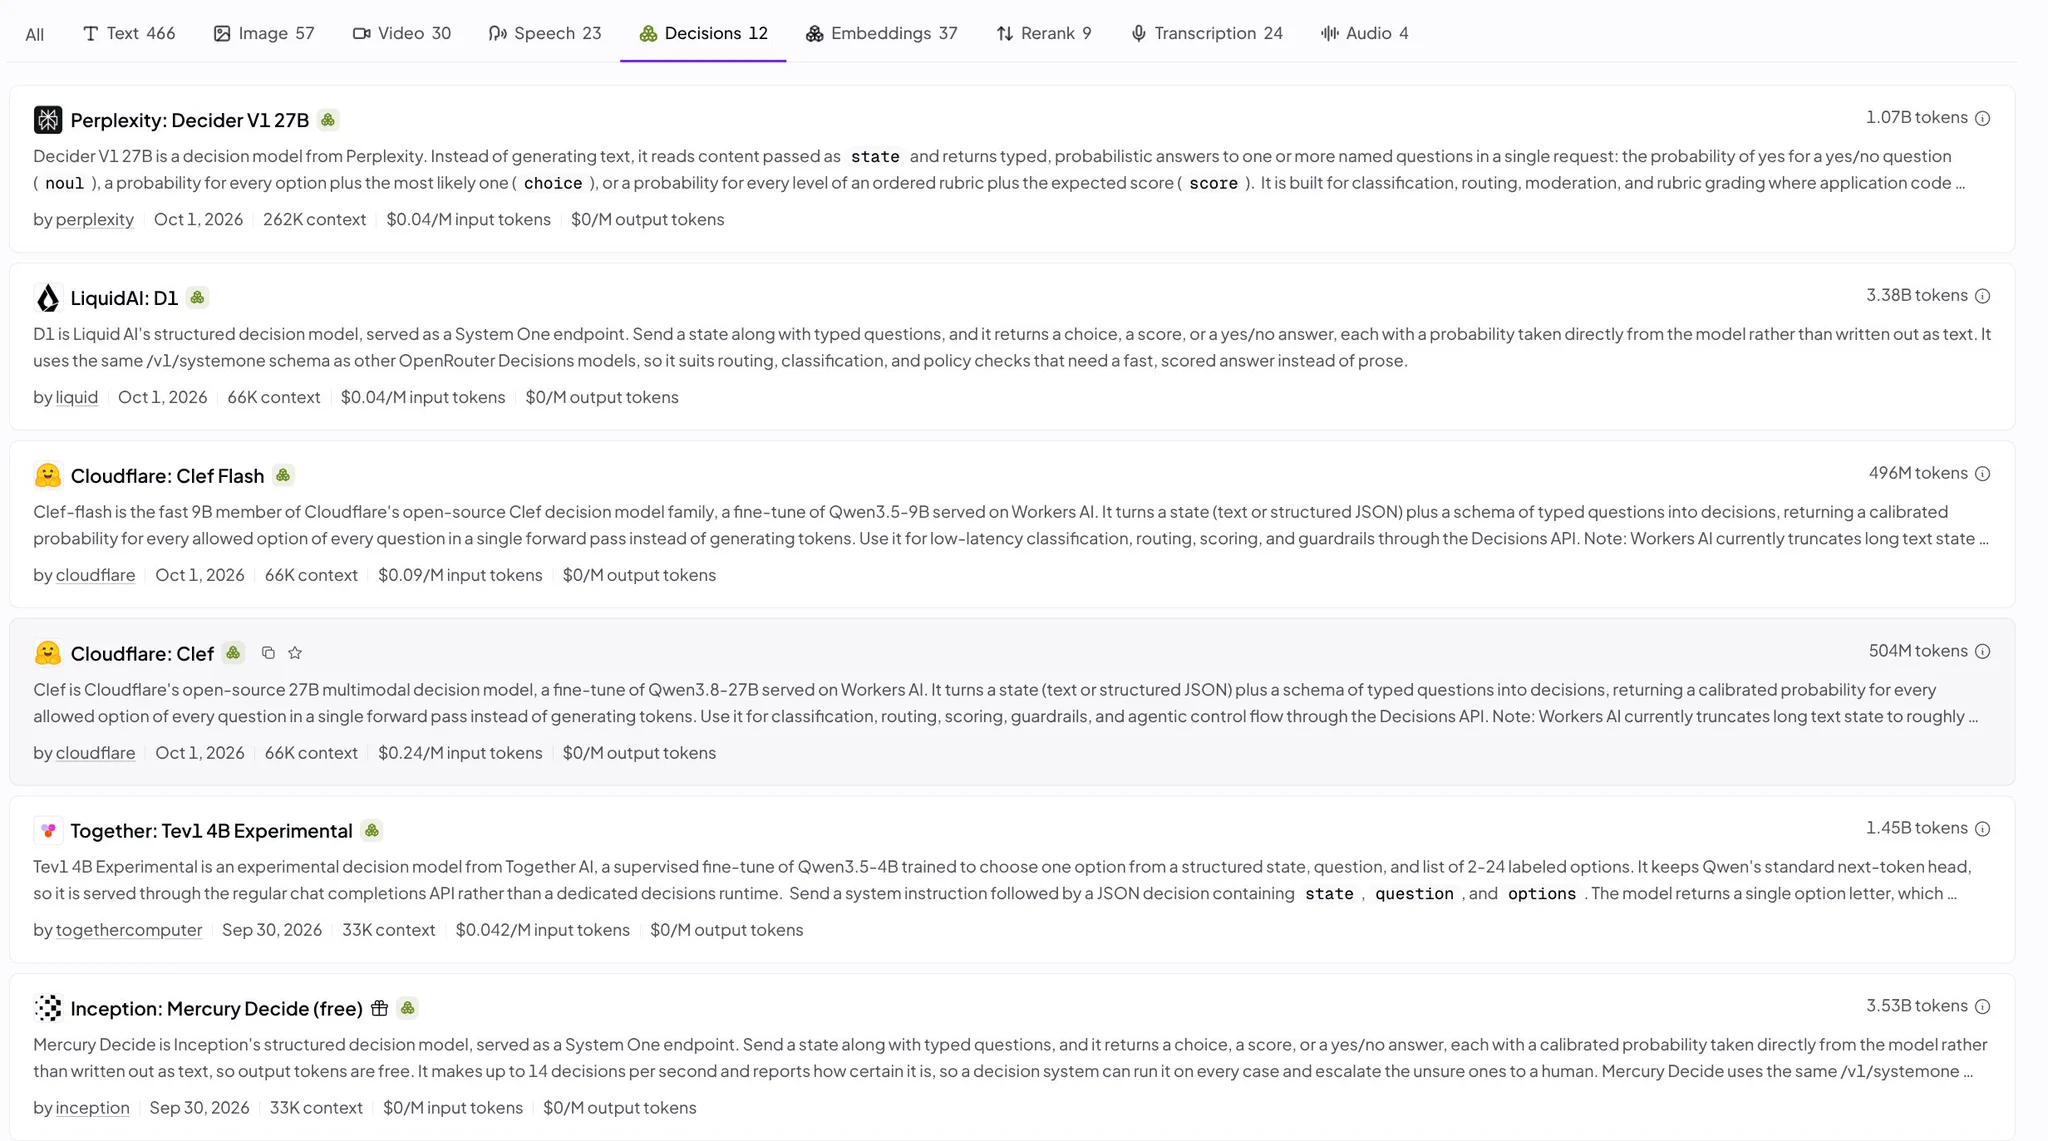Click the decisions badge next to LiquidAI: D1
Viewport: 2048px width, 1141px height.
[x=198, y=298]
